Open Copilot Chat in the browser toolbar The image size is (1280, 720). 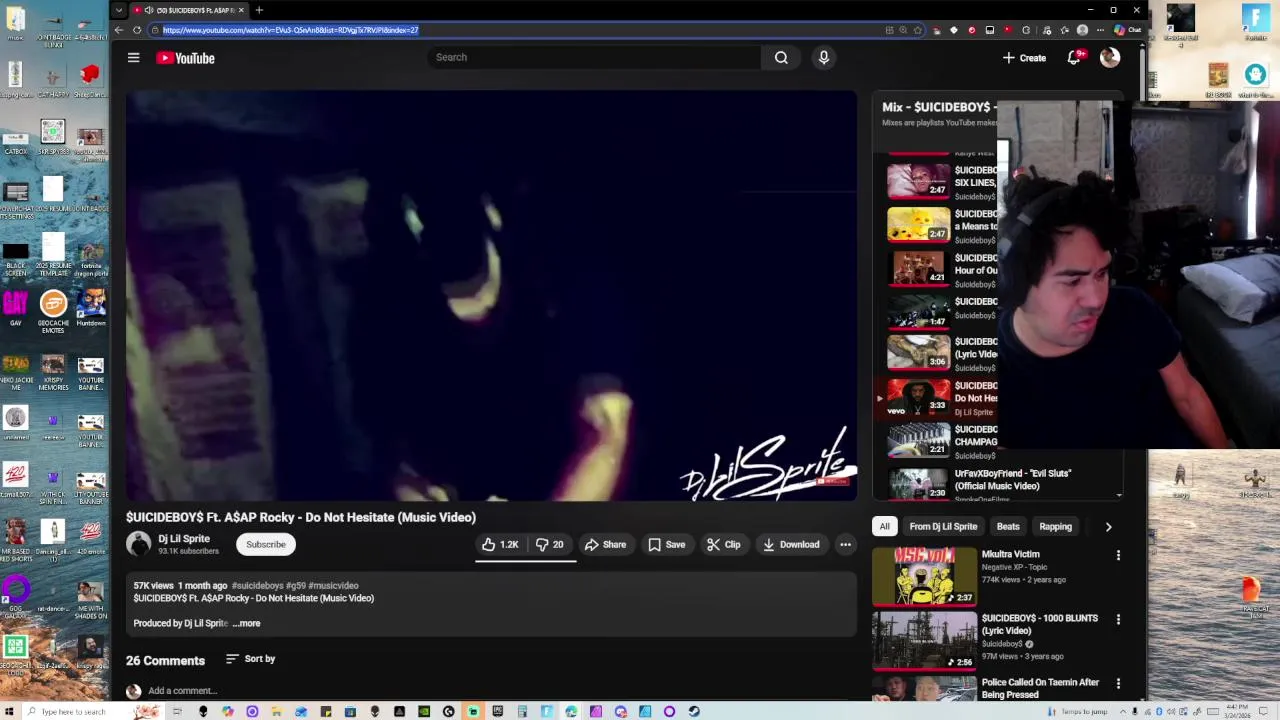(x=1127, y=30)
